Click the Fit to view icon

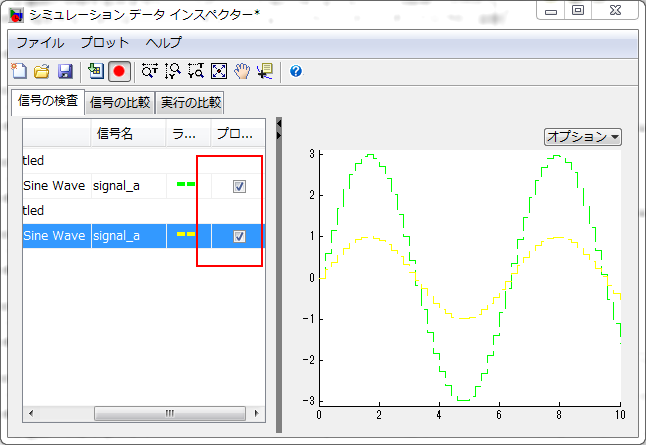(219, 71)
